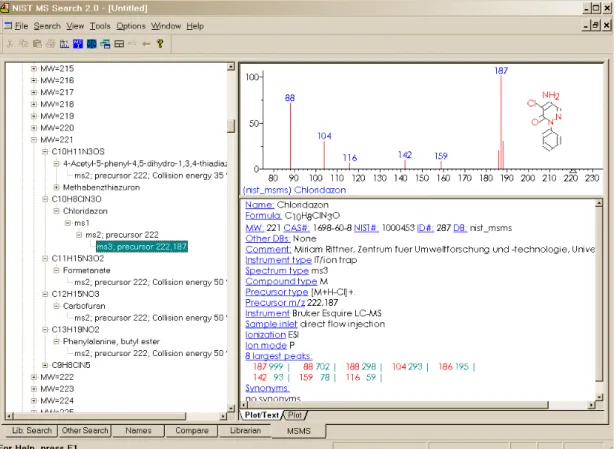Click the Formula: field link

click(x=263, y=216)
